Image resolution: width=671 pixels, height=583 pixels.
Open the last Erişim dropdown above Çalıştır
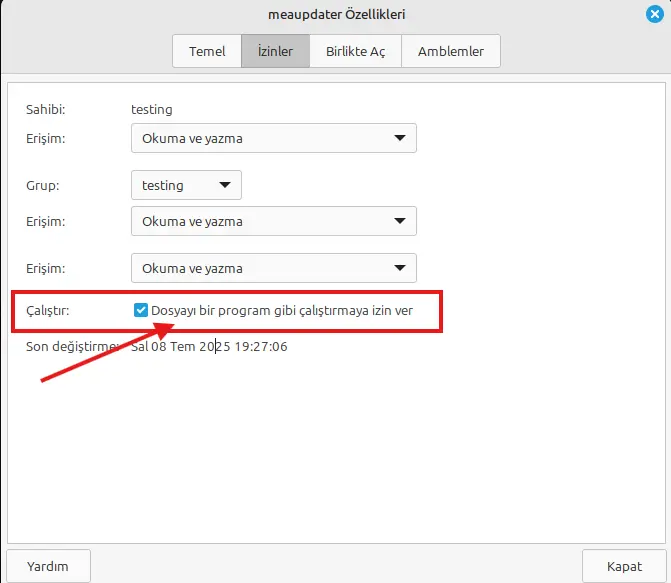pyautogui.click(x=273, y=268)
